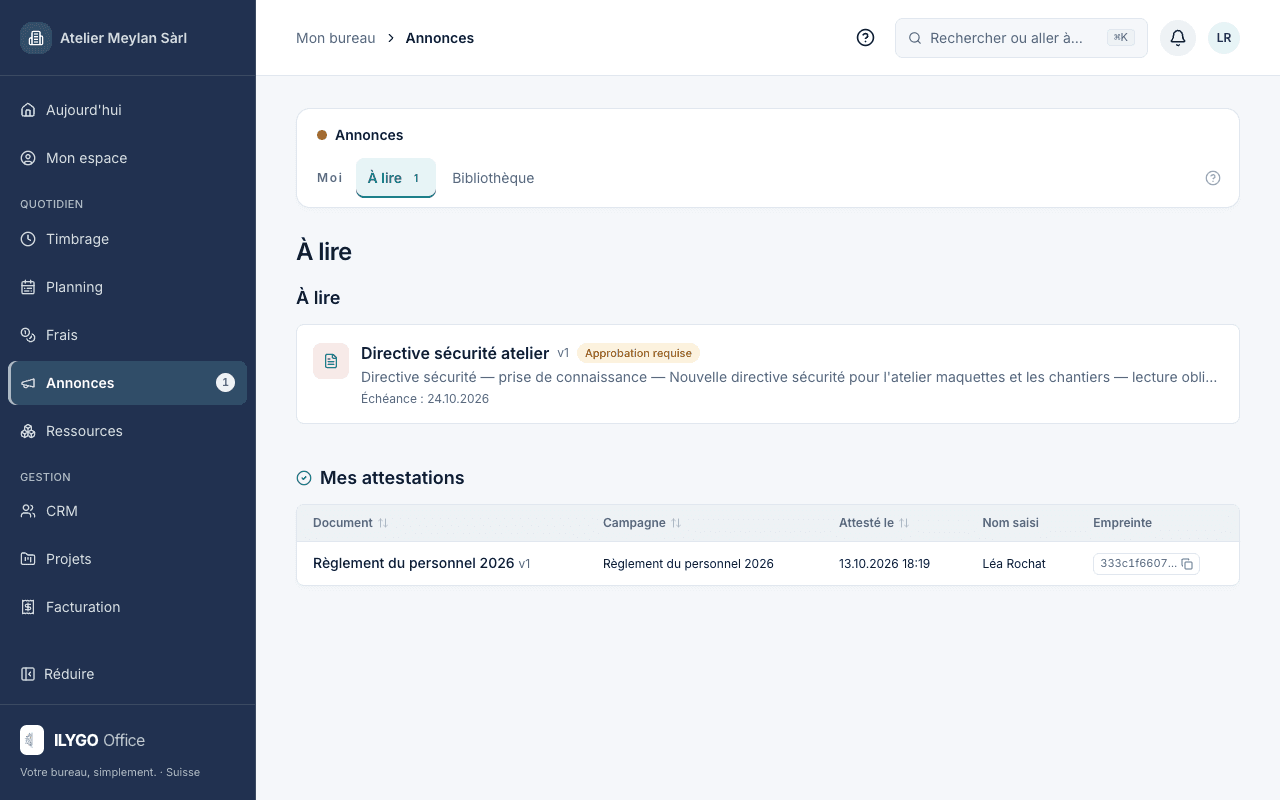
Task: Open CRM in sidebar
Action: [x=128, y=511]
